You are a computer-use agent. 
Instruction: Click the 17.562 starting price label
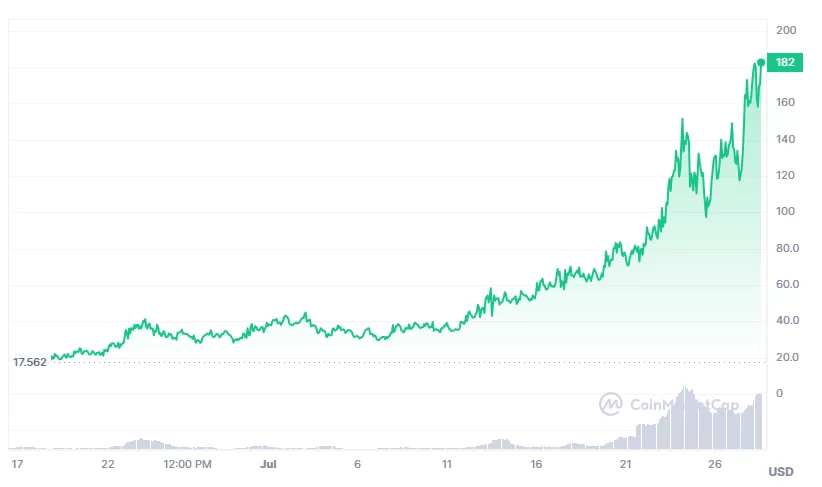(x=30, y=362)
